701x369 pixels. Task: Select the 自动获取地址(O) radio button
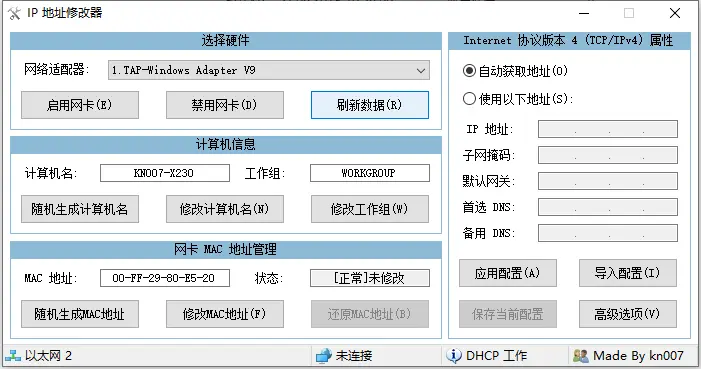click(469, 71)
